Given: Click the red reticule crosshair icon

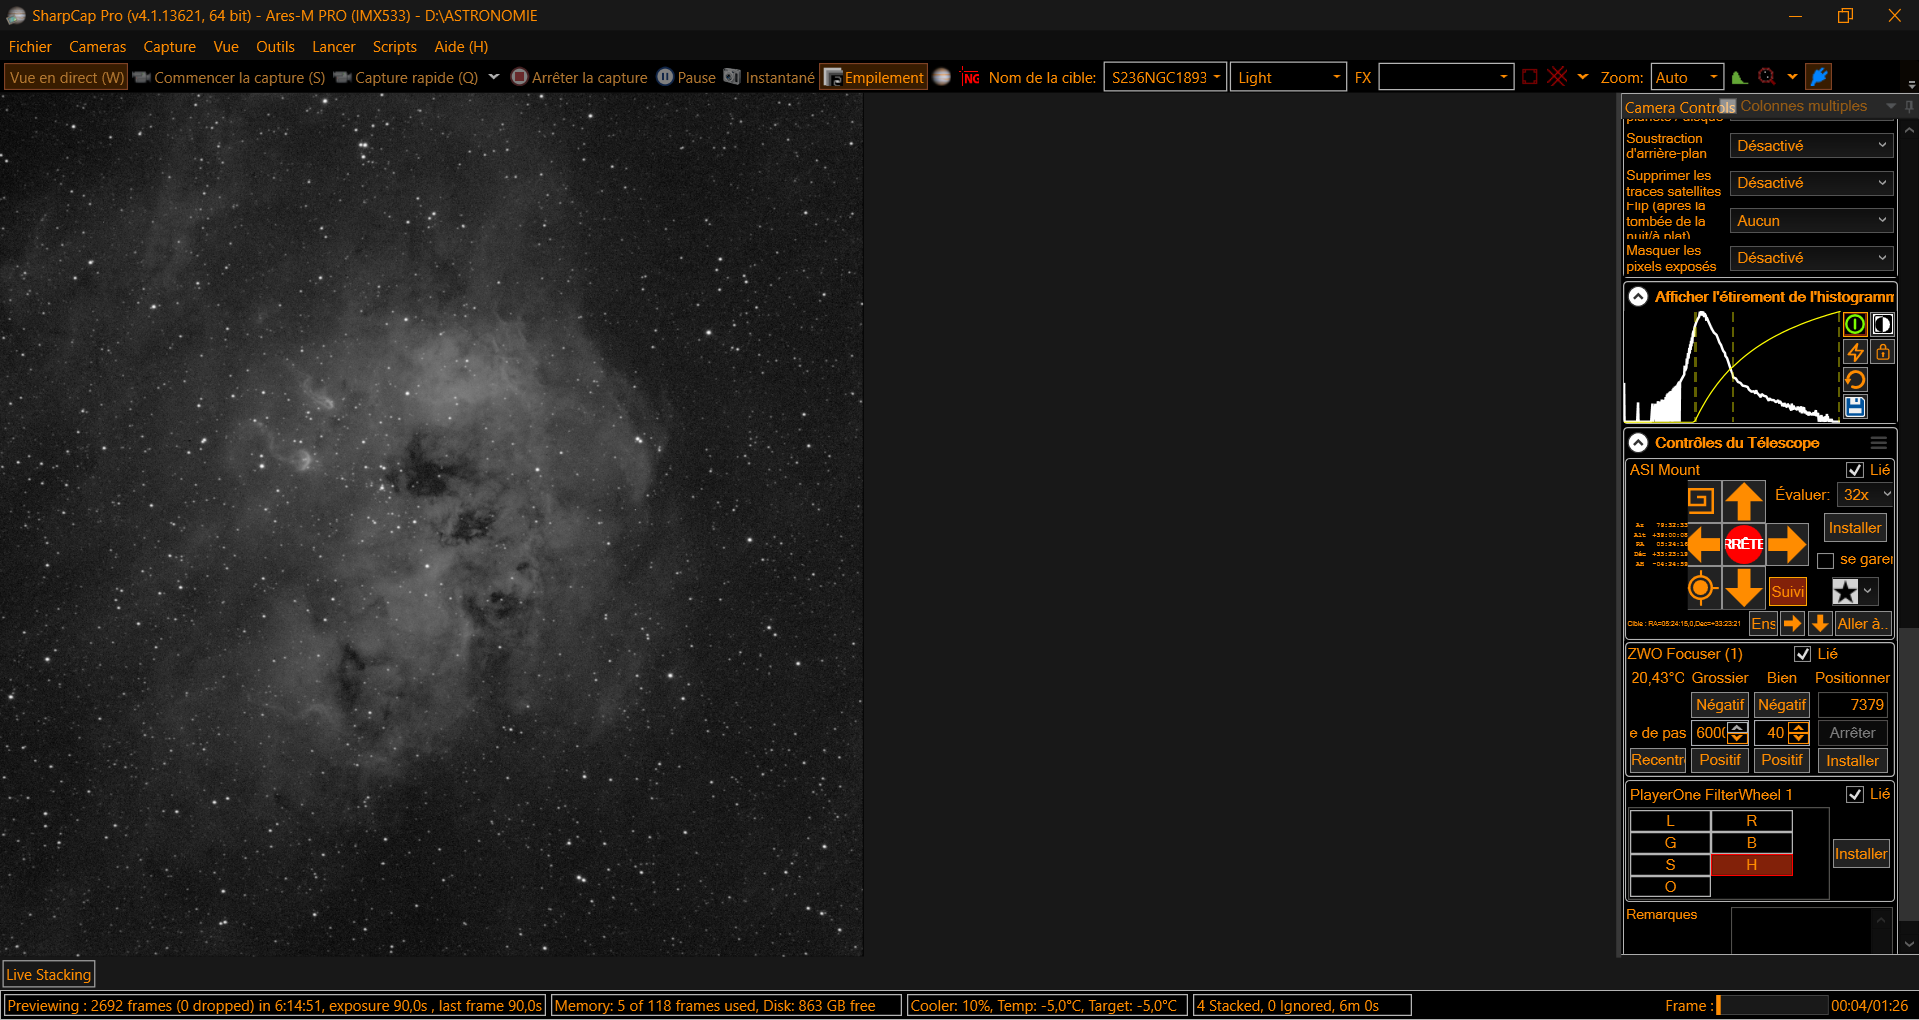Looking at the screenshot, I should (1558, 77).
